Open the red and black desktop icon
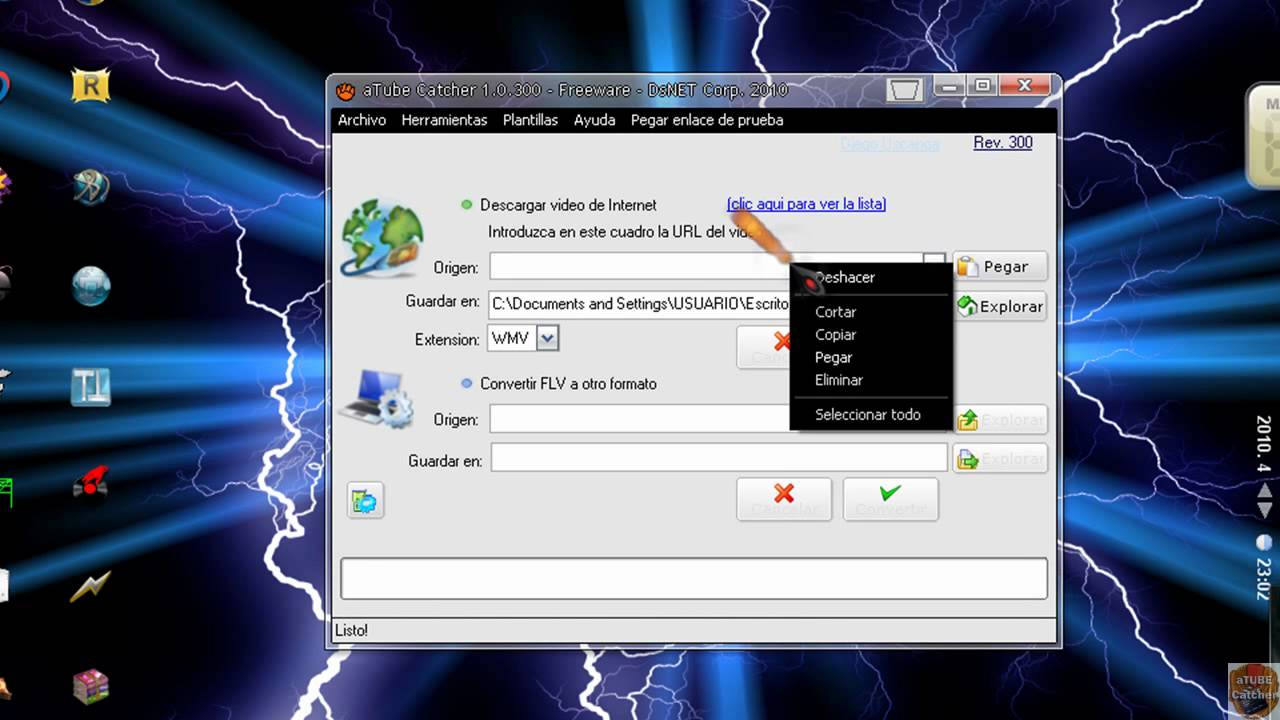 point(91,484)
